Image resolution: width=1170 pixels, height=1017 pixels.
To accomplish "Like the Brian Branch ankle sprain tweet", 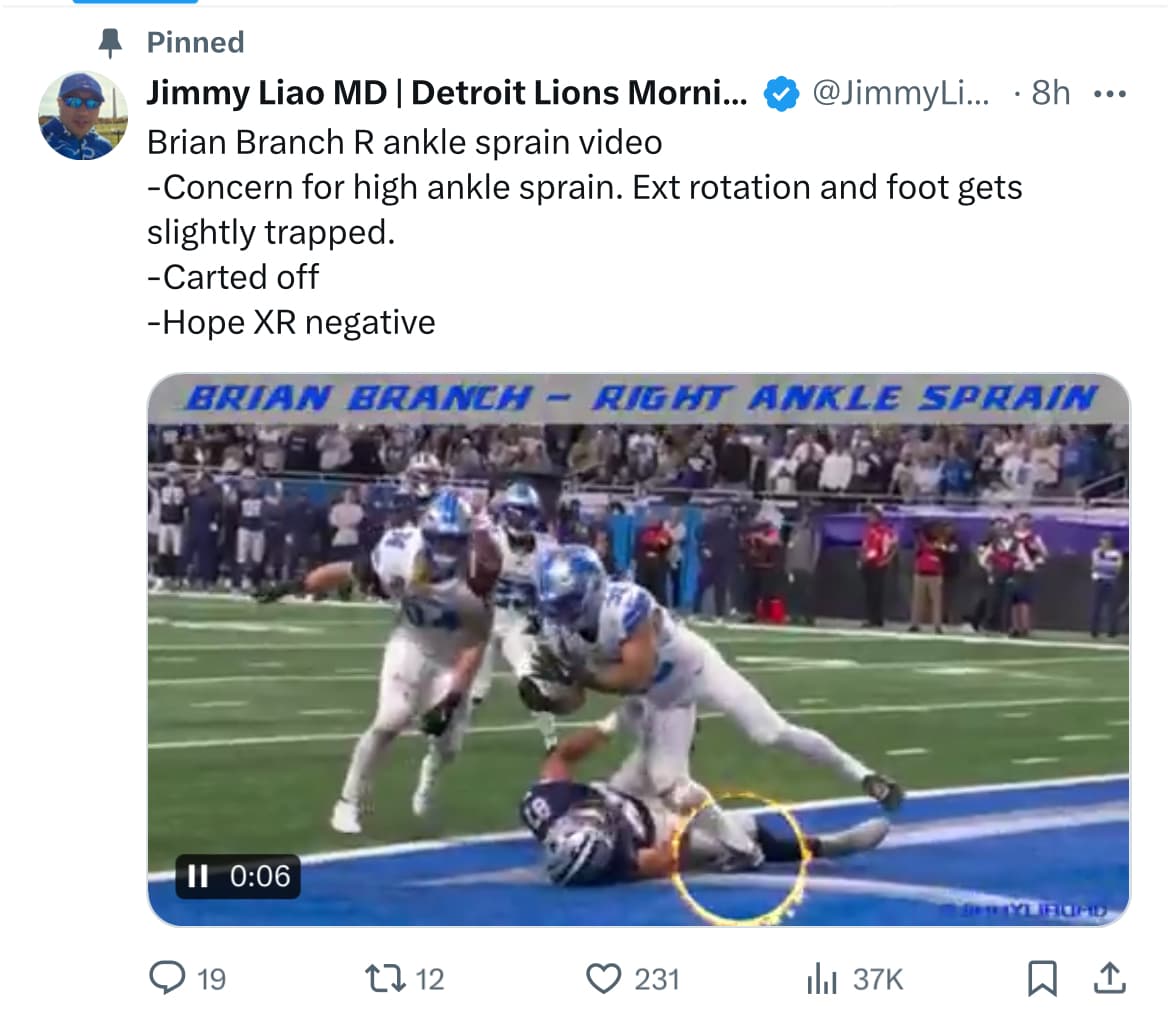I will [603, 977].
